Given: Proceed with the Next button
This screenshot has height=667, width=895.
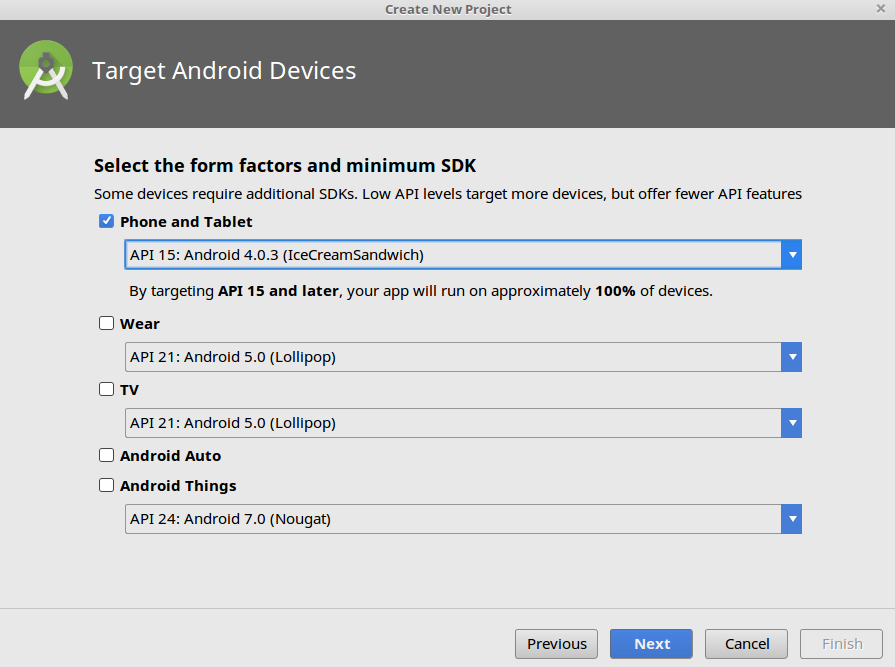Looking at the screenshot, I should click(651, 644).
